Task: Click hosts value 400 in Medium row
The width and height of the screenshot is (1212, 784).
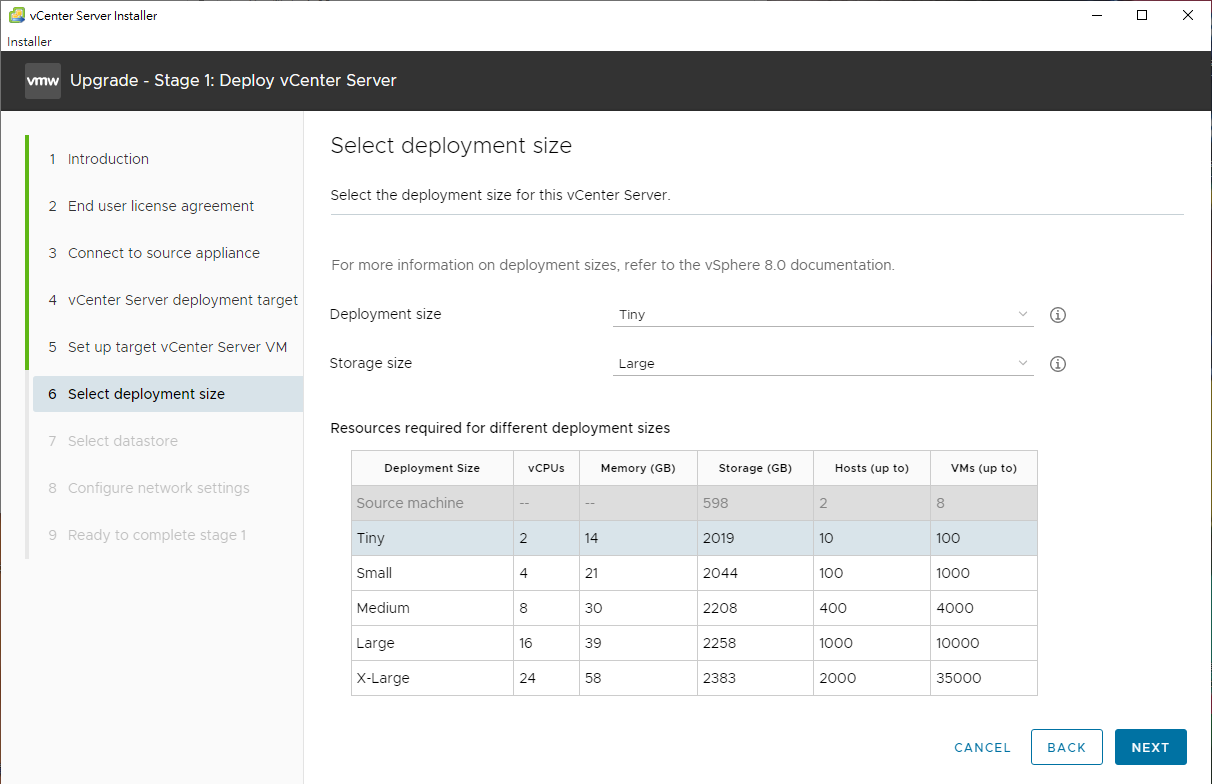Action: coord(833,608)
